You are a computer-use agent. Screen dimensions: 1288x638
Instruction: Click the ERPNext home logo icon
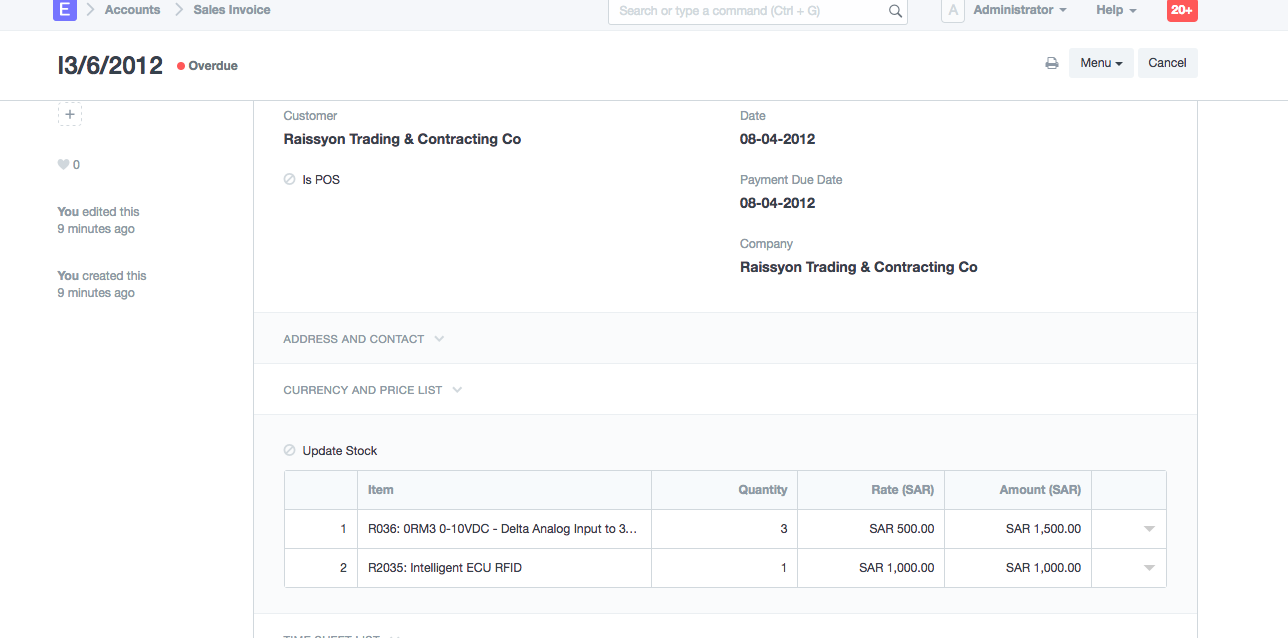click(65, 10)
